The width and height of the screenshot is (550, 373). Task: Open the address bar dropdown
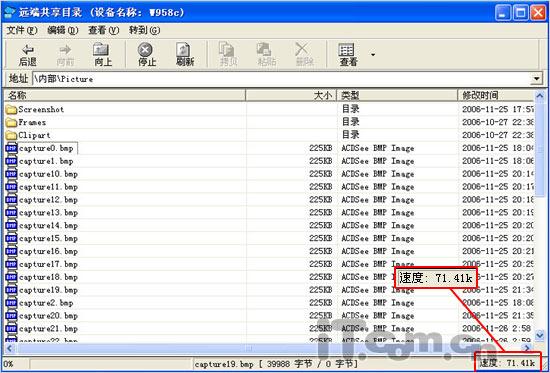pyautogui.click(x=536, y=79)
